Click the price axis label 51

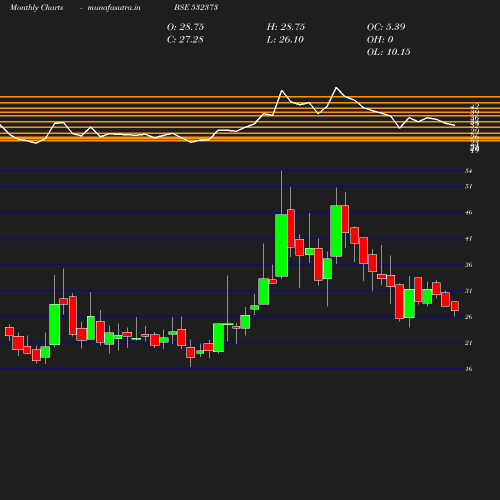pos(469,186)
